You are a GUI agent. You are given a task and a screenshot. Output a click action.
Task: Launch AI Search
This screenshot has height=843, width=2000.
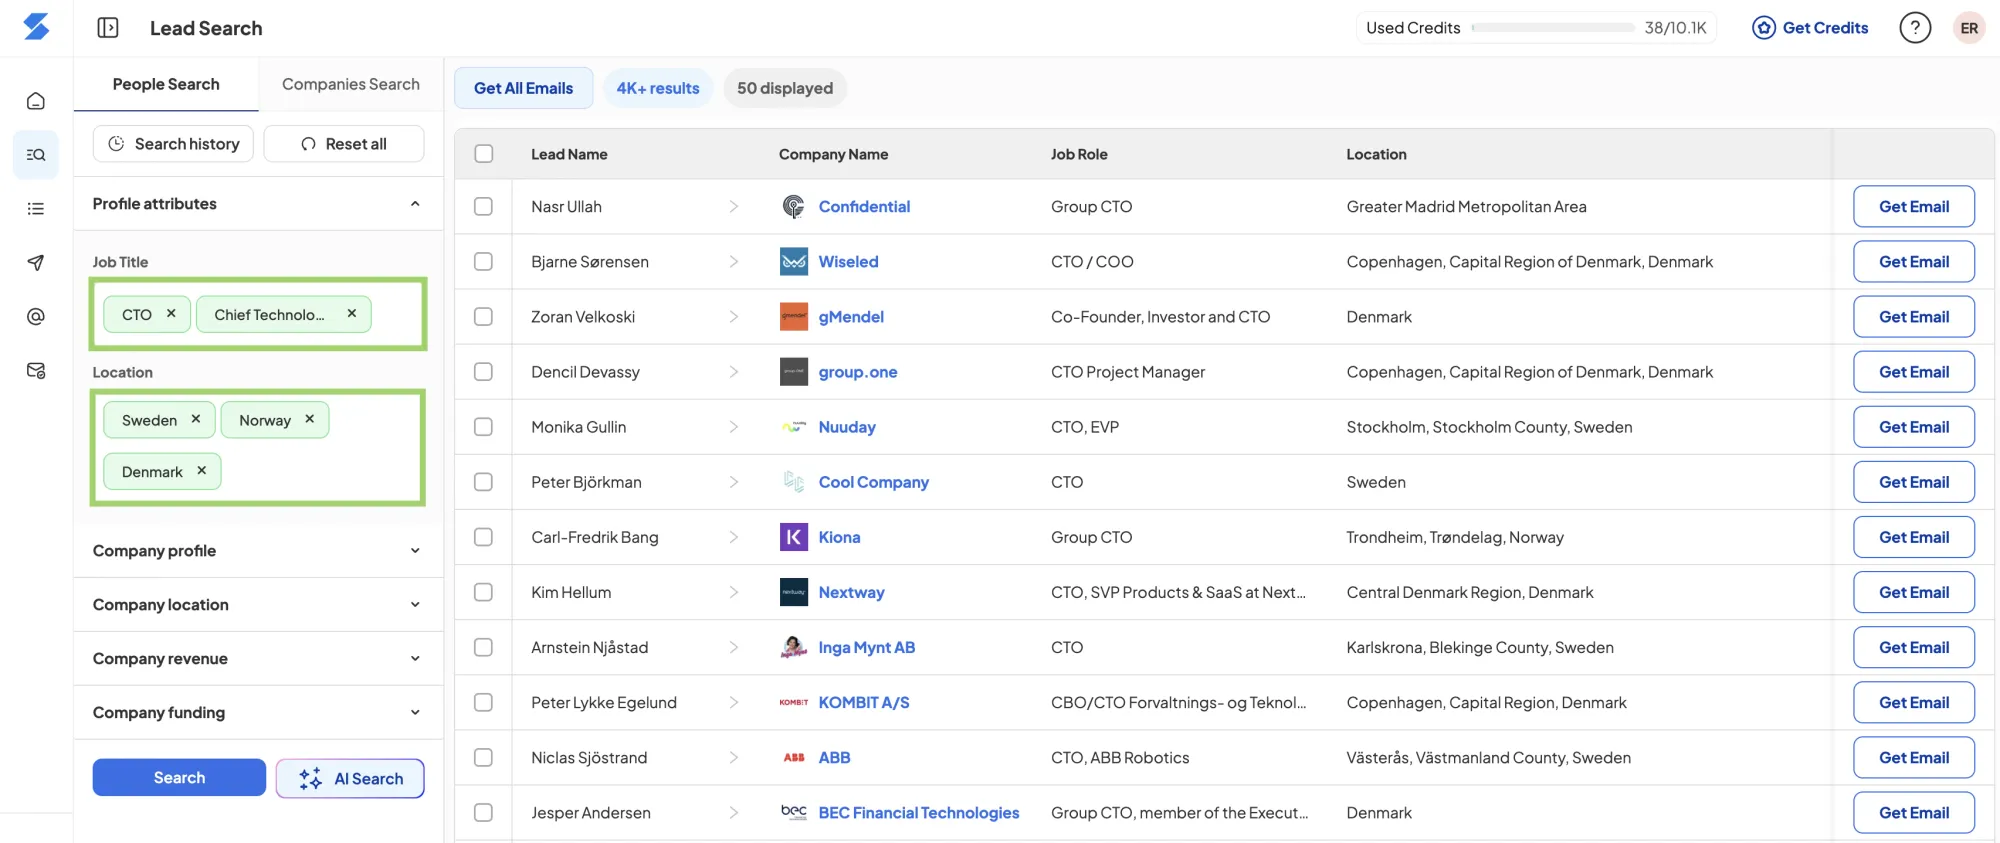point(350,779)
